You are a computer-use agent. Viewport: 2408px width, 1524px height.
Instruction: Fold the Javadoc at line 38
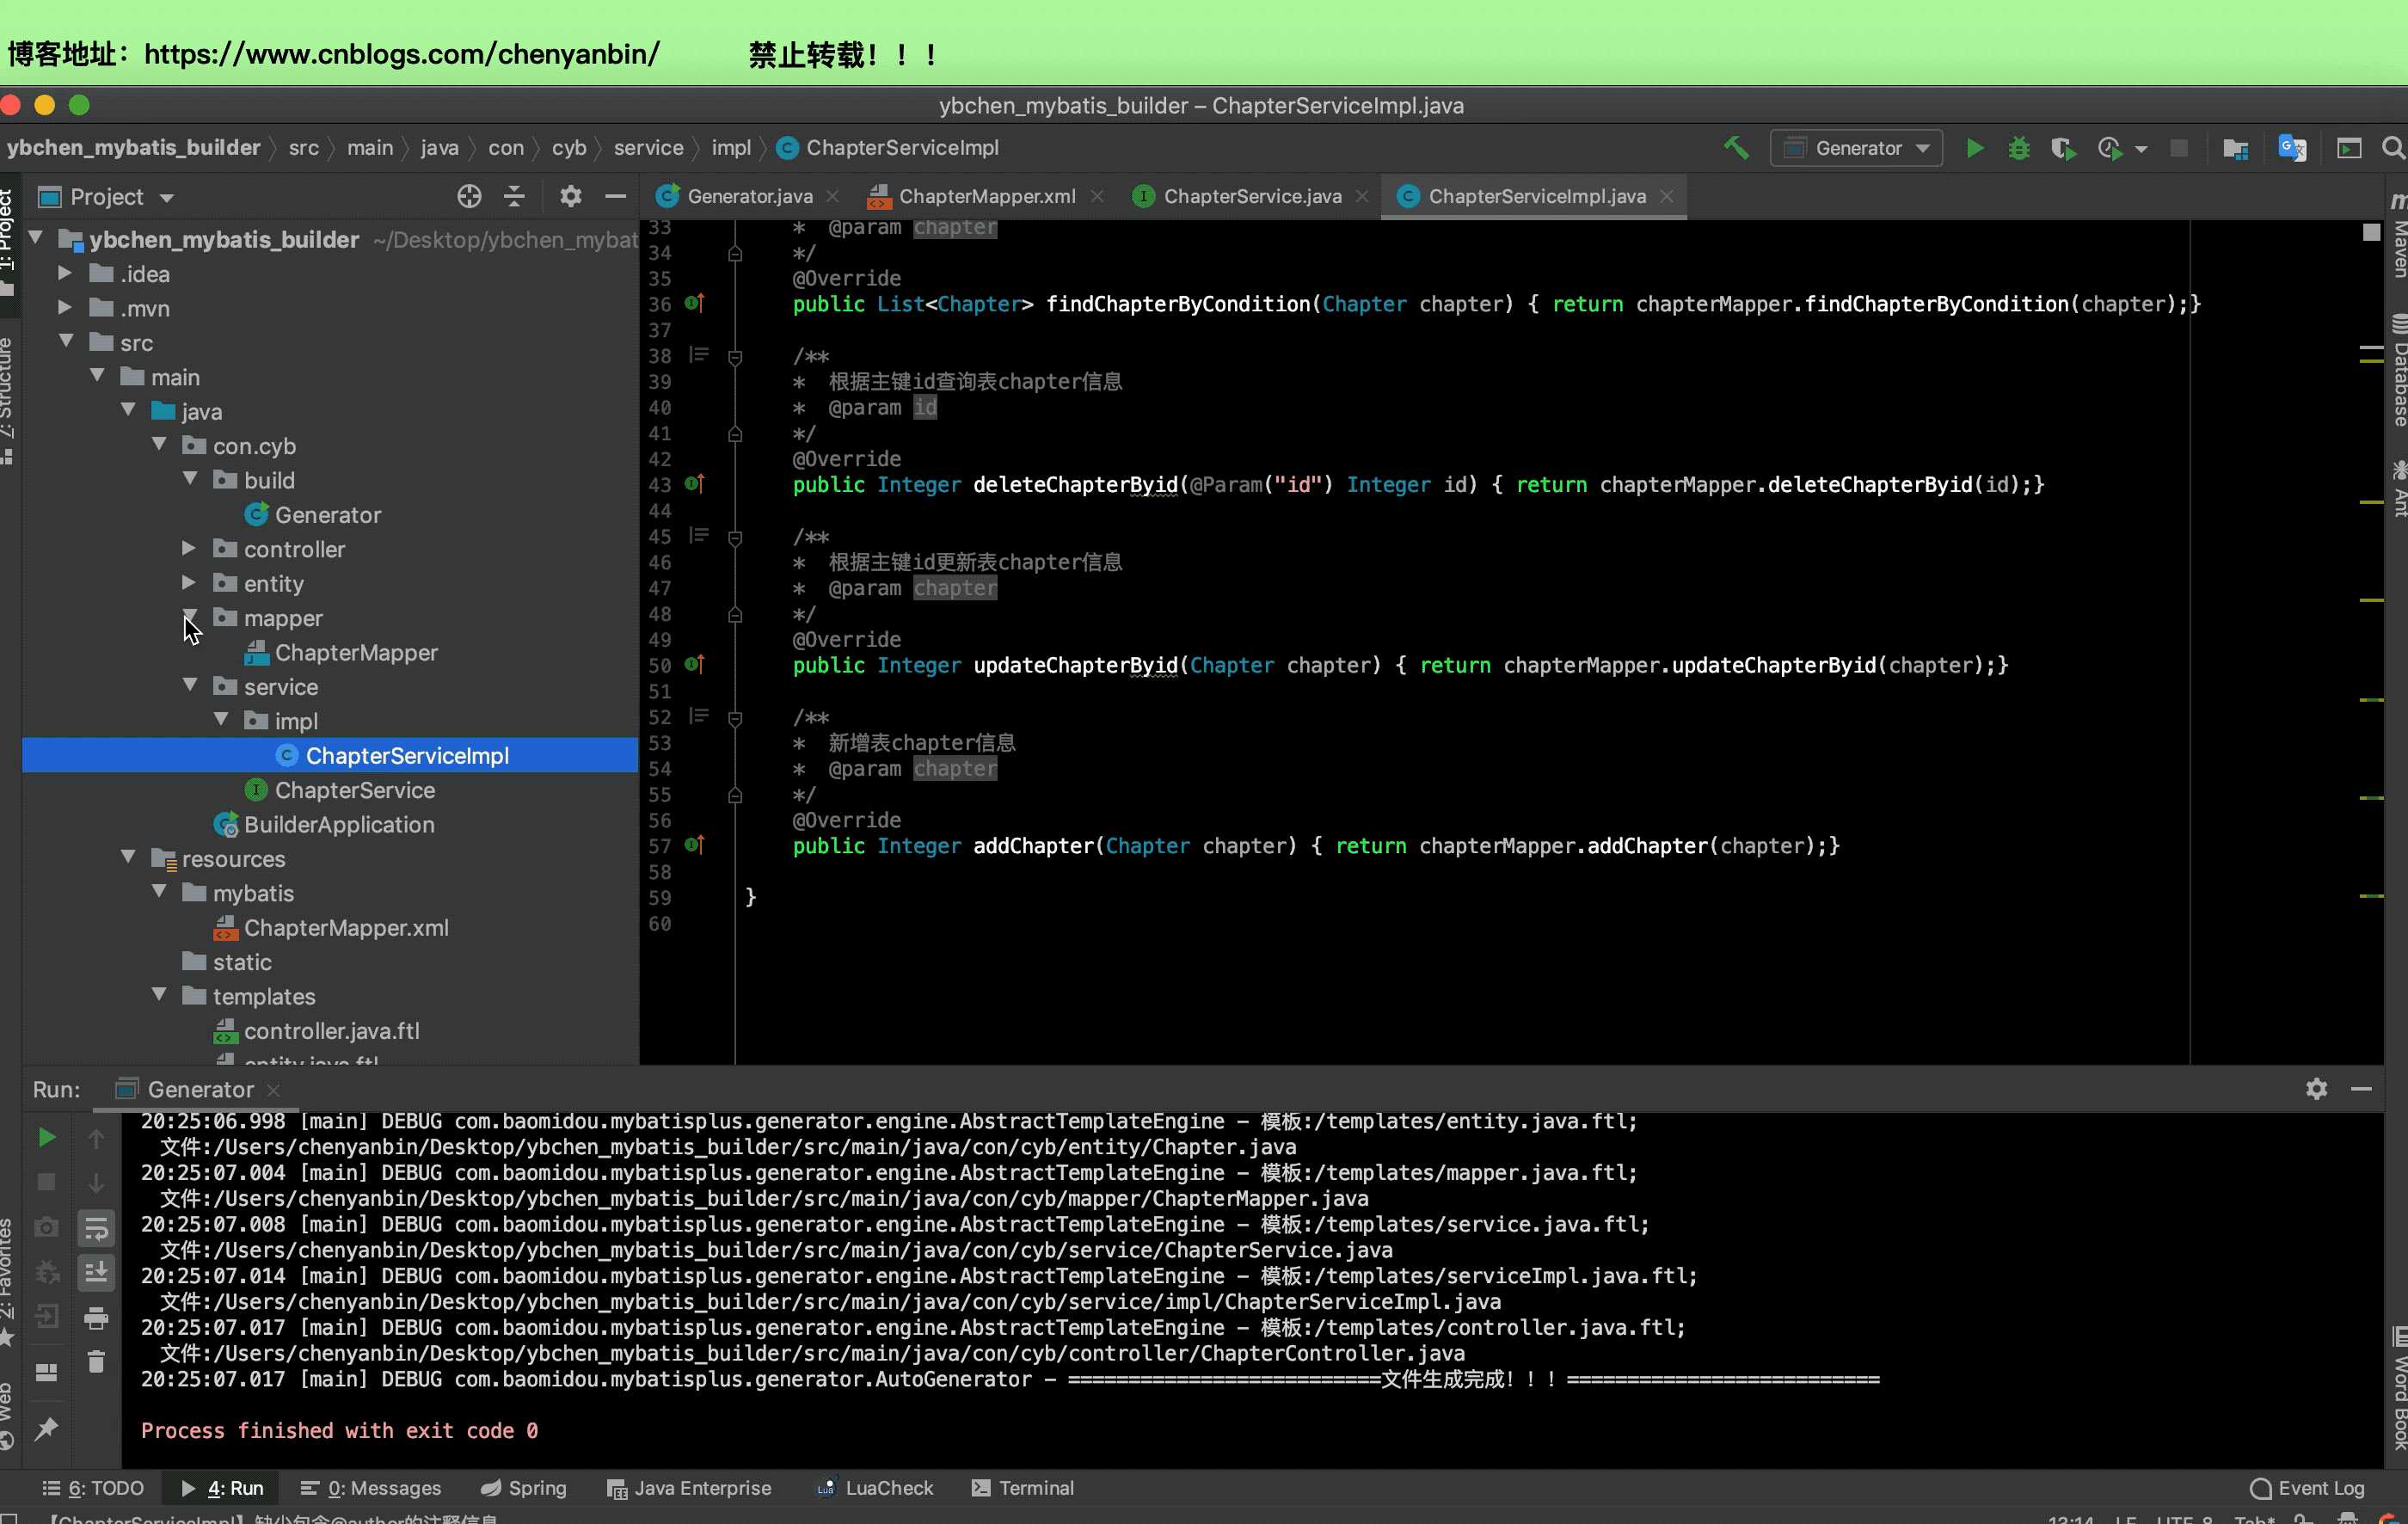pyautogui.click(x=735, y=357)
